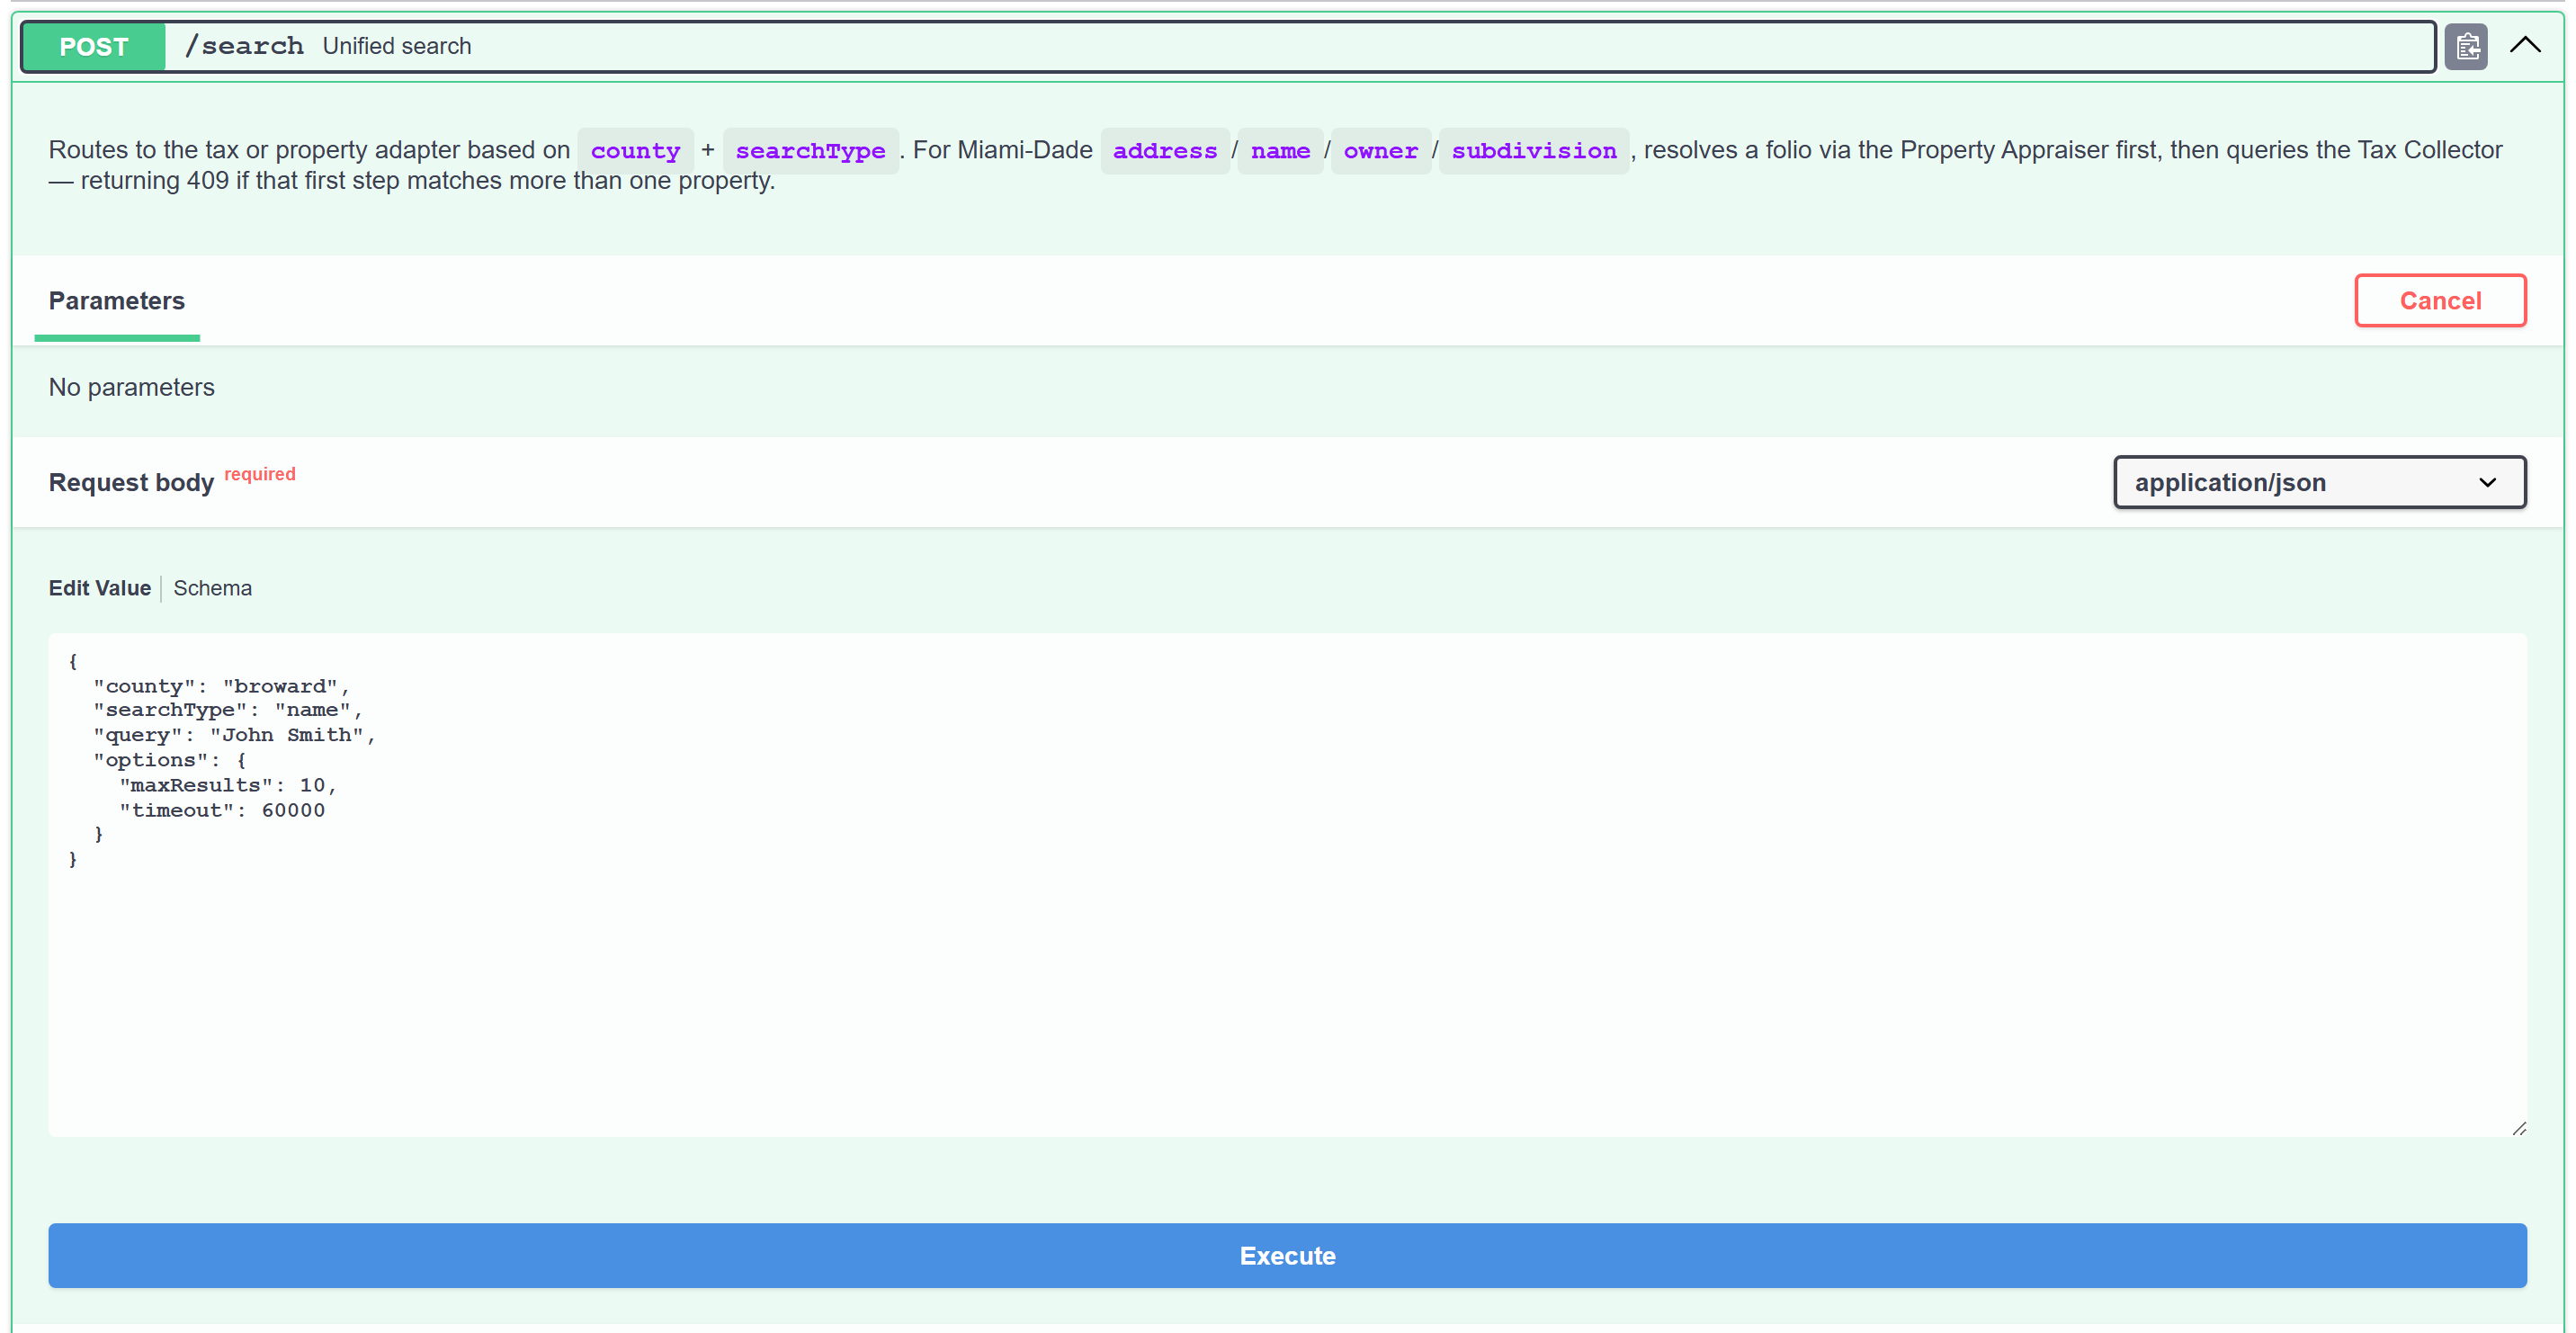Click the 'county' code tag in description
This screenshot has width=2576, height=1333.
click(x=635, y=151)
